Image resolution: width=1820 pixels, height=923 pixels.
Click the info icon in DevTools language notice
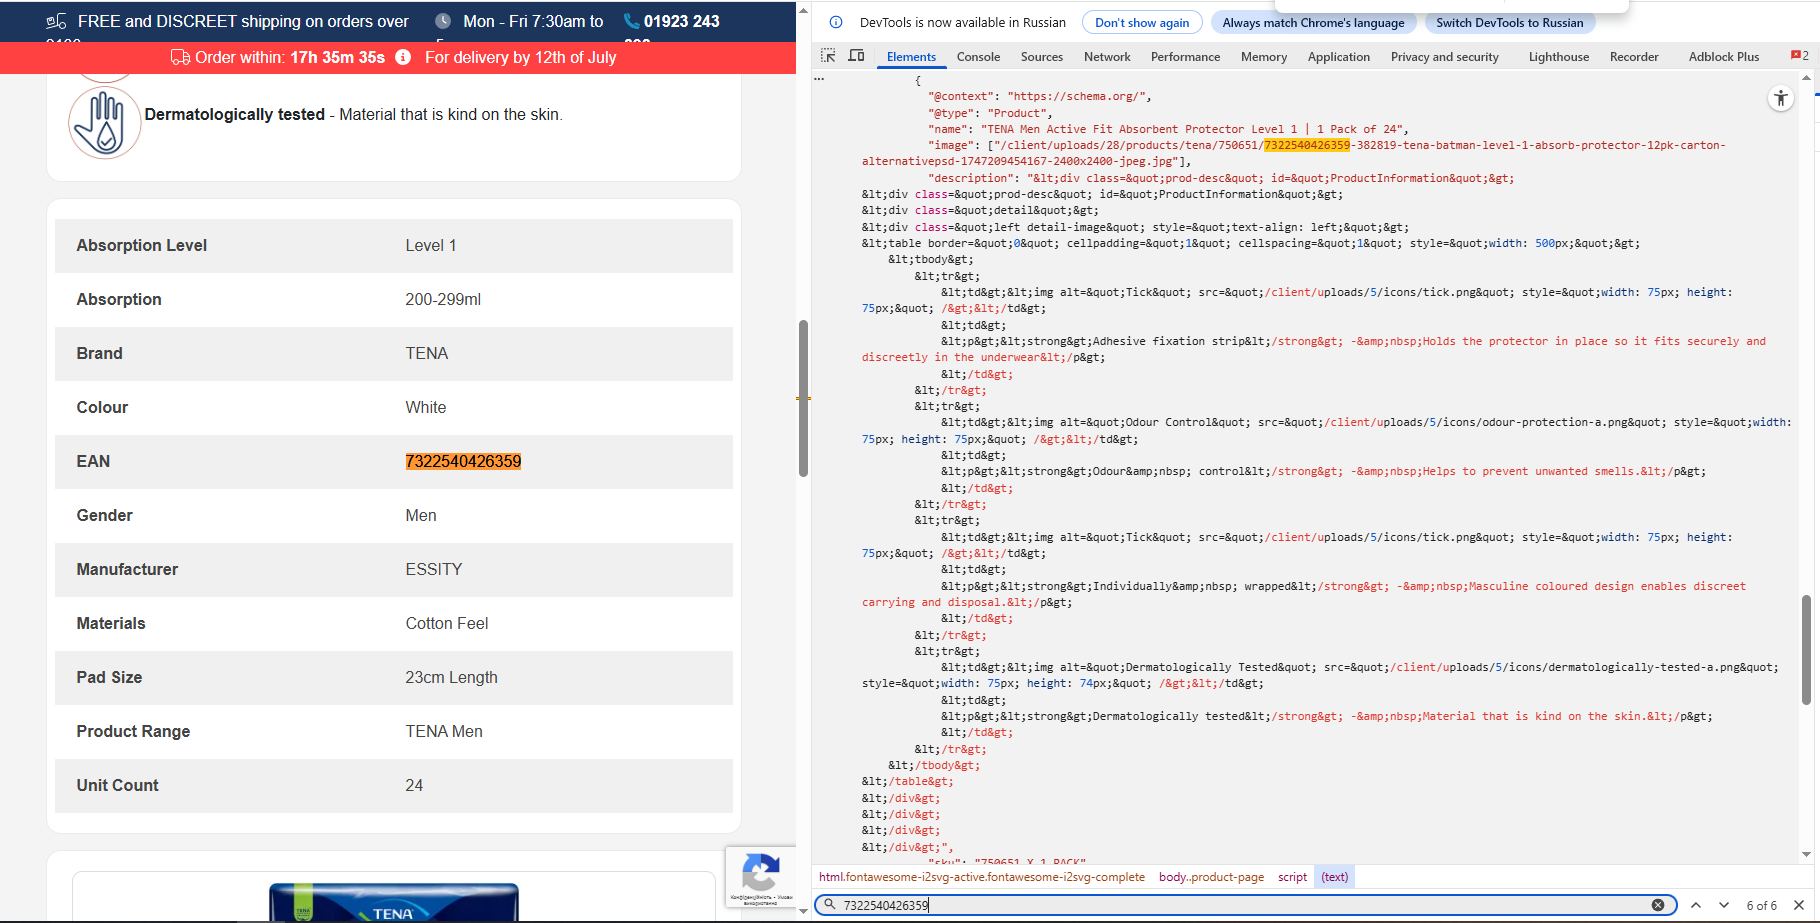tap(836, 22)
